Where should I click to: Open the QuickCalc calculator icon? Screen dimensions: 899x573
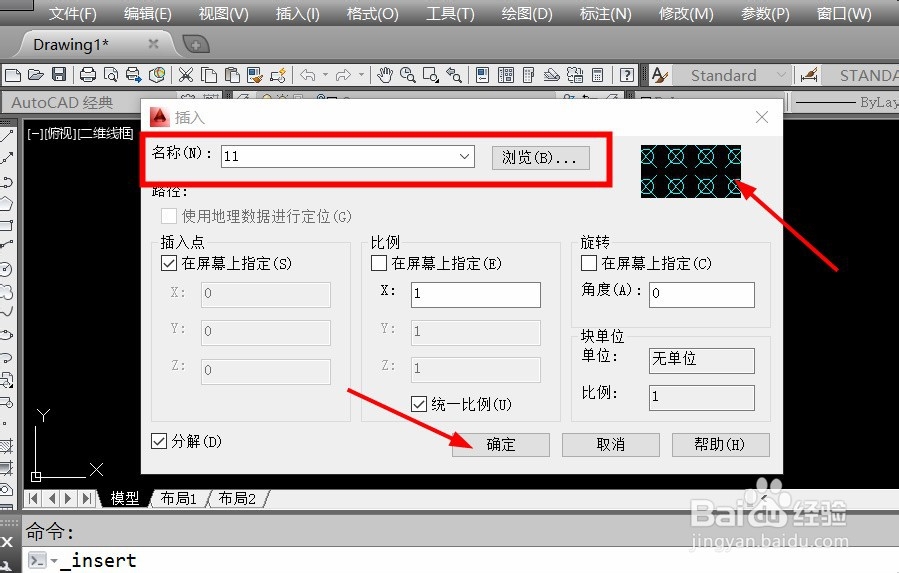click(x=597, y=75)
